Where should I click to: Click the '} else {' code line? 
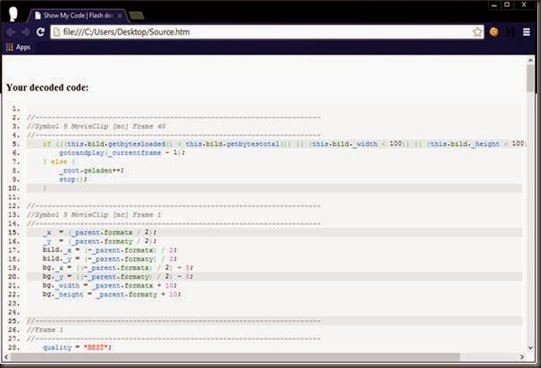tap(59, 161)
